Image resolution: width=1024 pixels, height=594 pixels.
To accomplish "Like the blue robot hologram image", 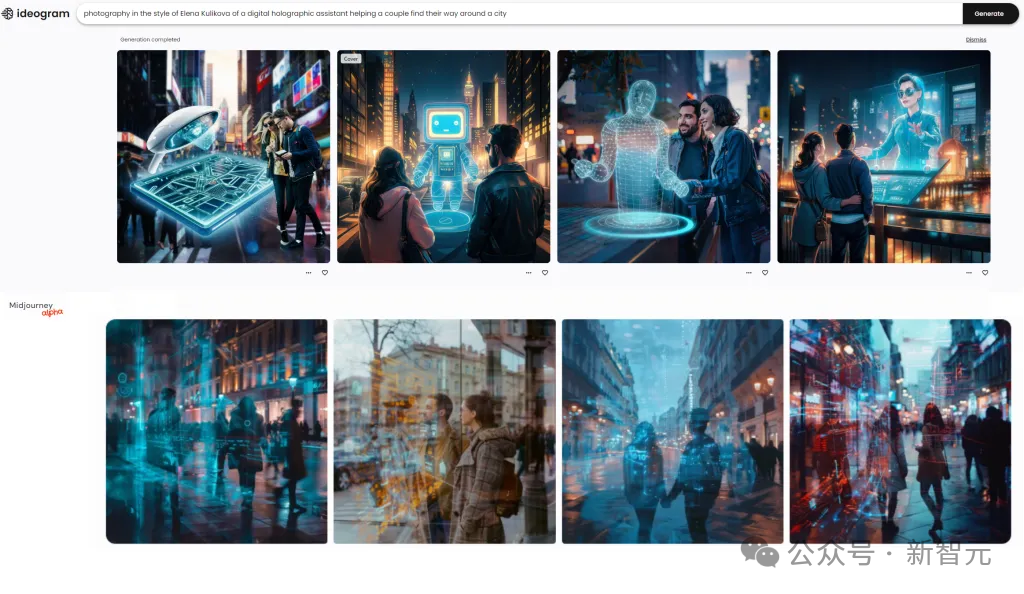I will (x=545, y=272).
